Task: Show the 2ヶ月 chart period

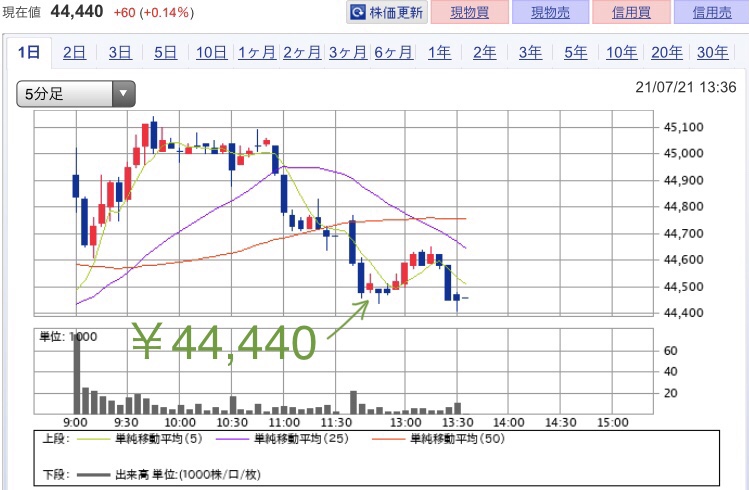Action: pos(302,52)
